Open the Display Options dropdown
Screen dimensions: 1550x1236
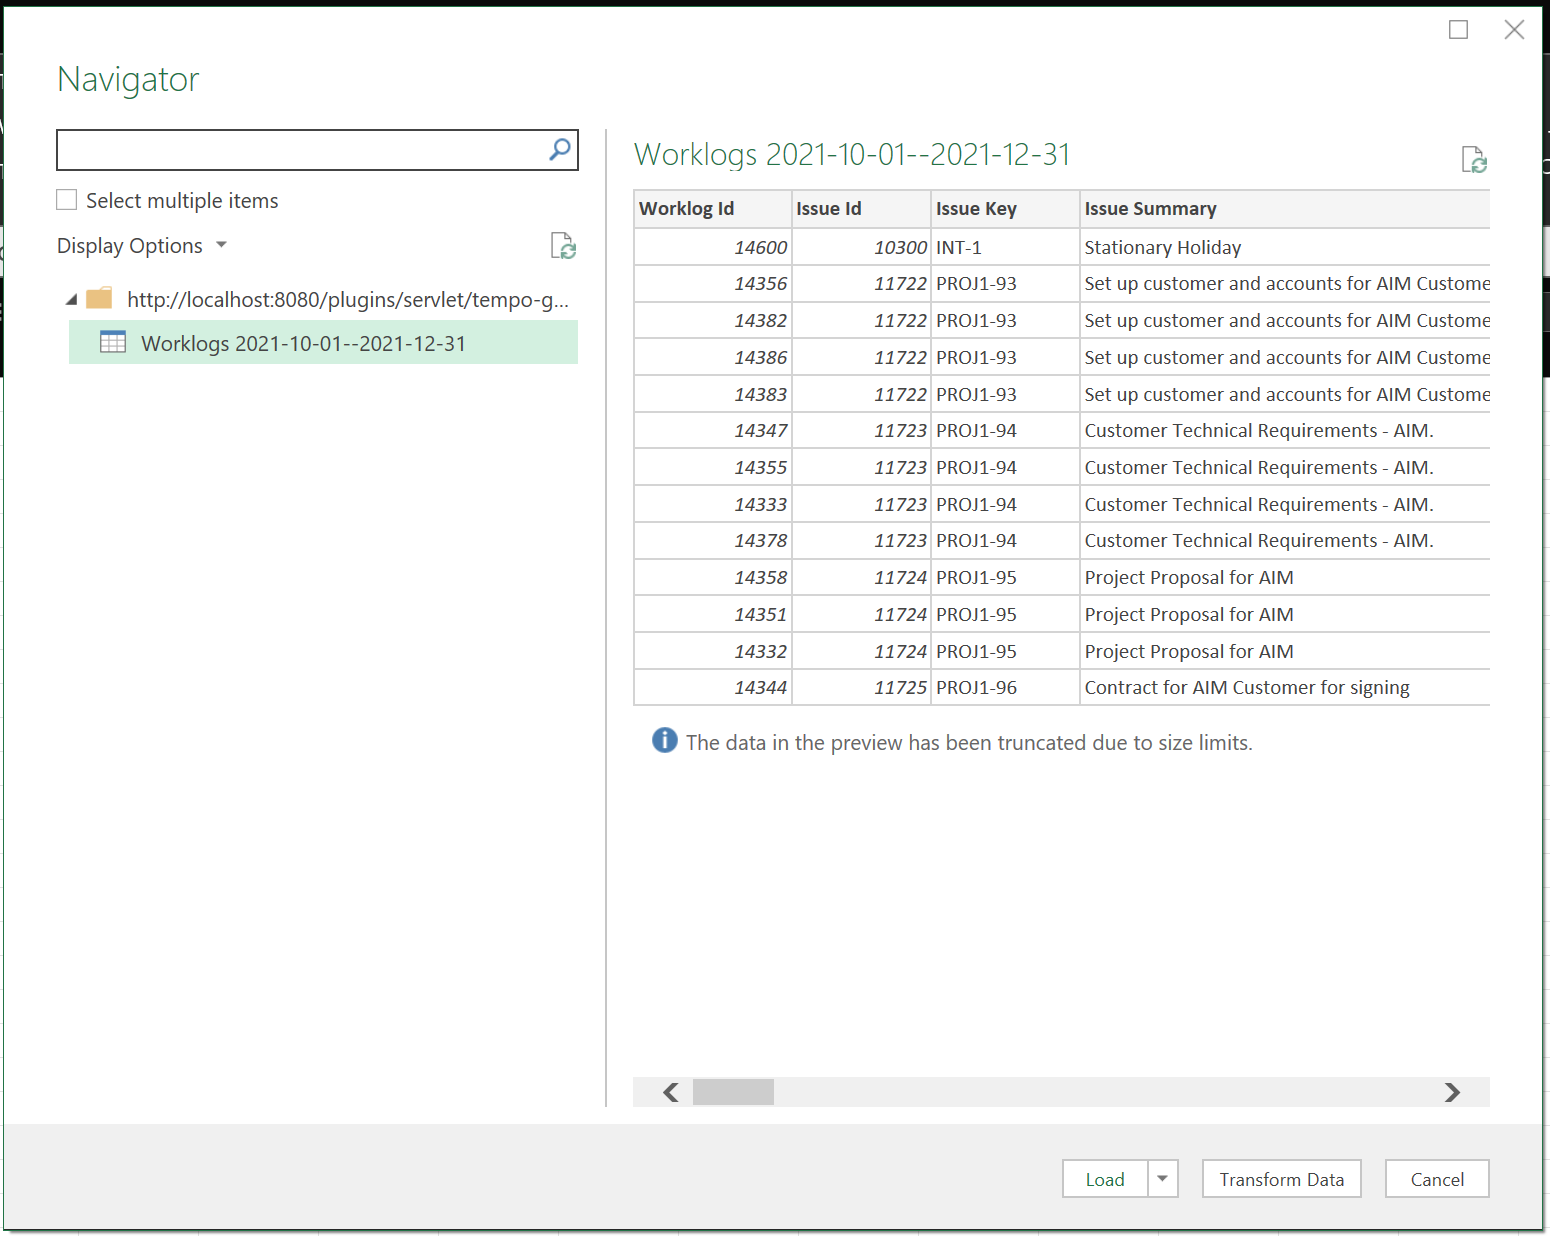point(142,246)
